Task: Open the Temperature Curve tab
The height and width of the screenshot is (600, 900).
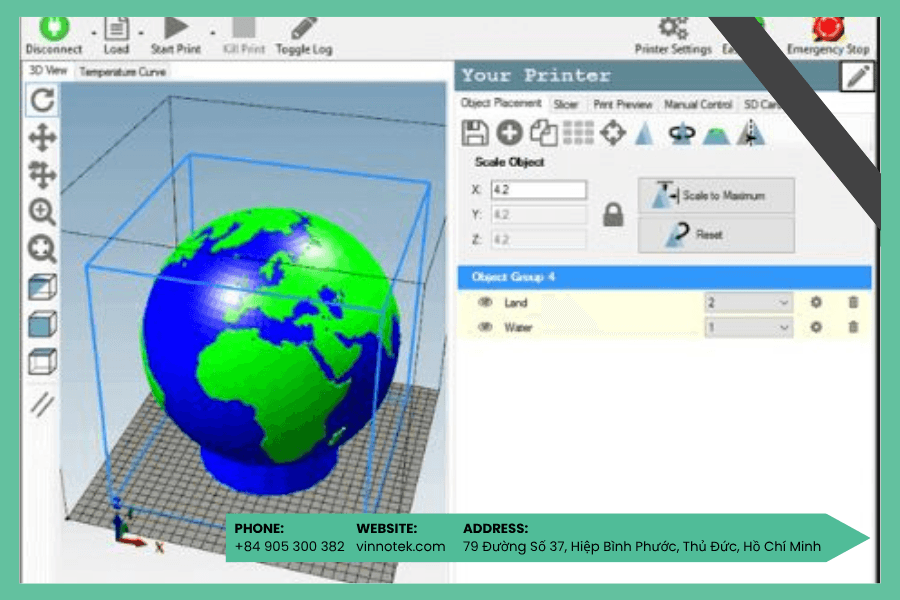Action: 123,72
